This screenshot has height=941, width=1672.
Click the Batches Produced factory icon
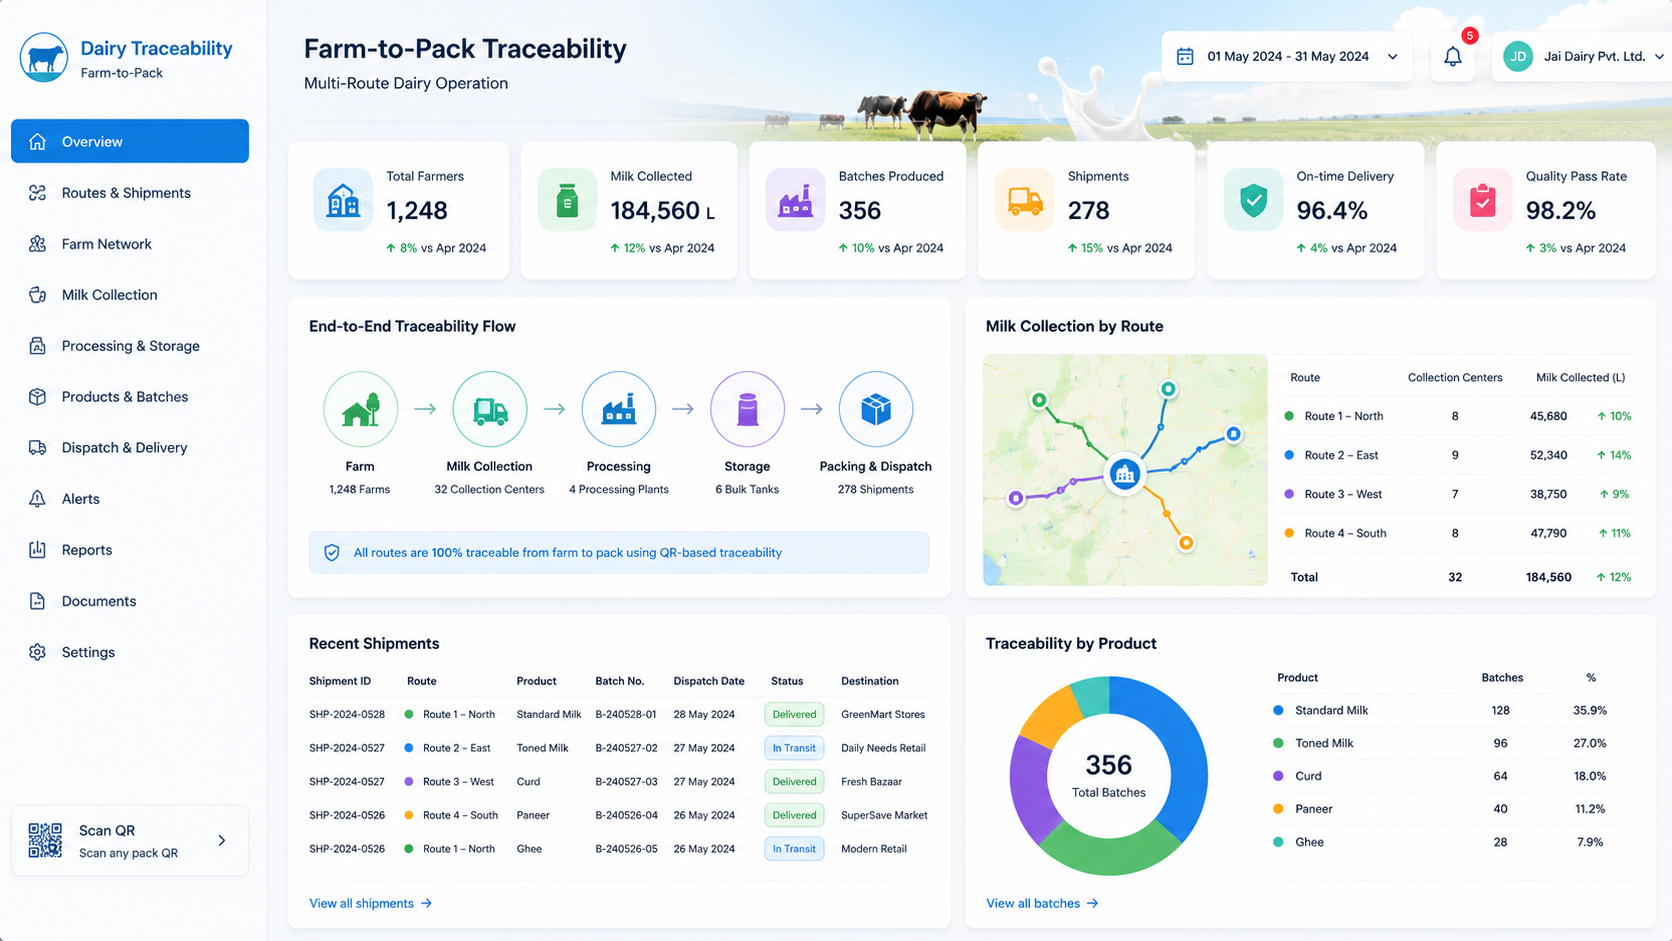[x=795, y=200]
